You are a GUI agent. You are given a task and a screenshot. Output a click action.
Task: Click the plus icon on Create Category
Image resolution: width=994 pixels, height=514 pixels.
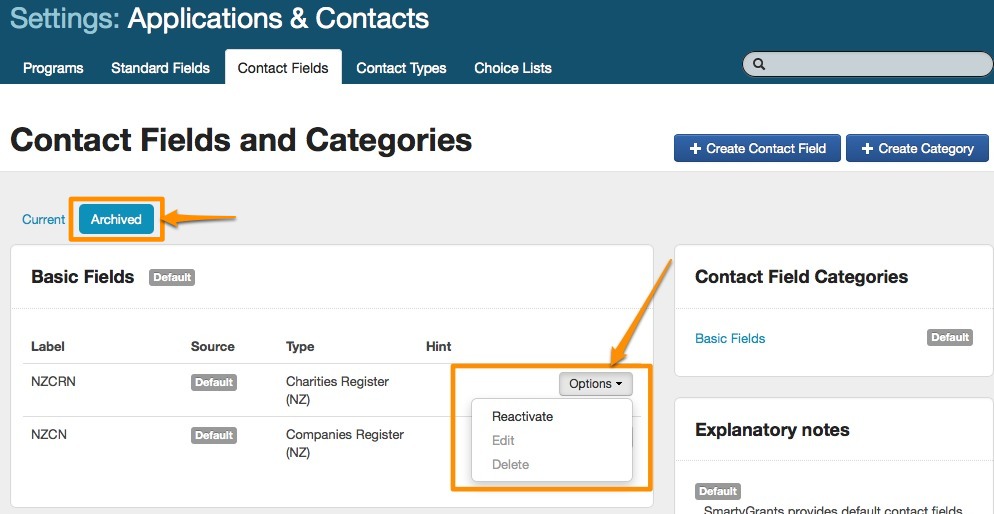(866, 149)
